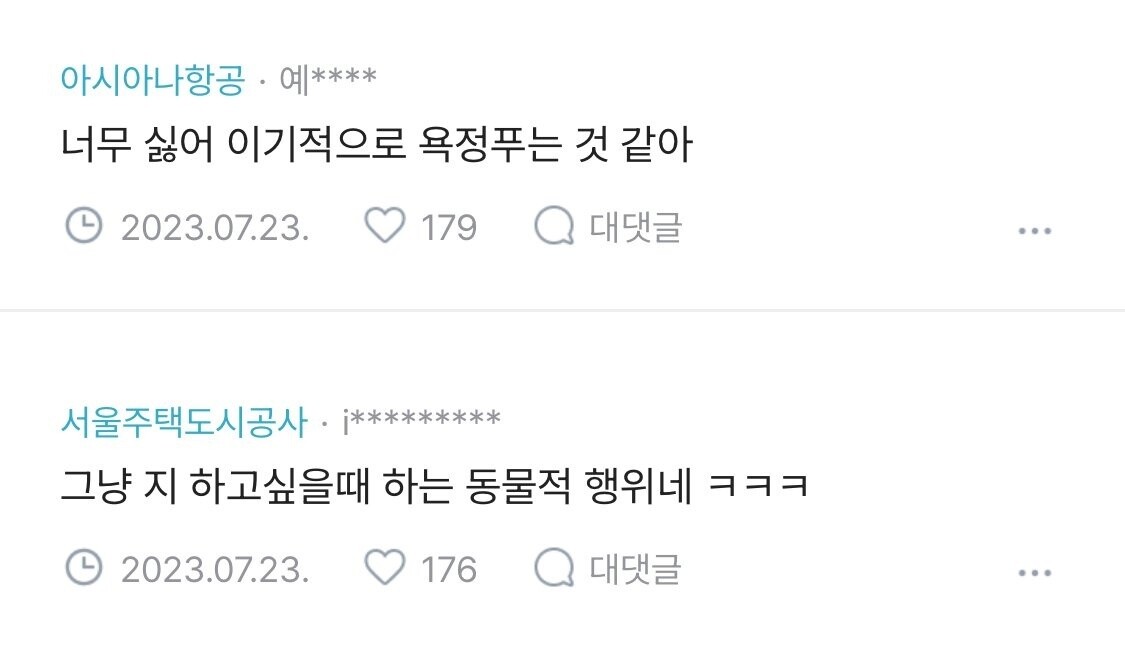The image size is (1125, 650).
Task: Click the 2023.07.23. date on the second comment
Action: point(215,570)
